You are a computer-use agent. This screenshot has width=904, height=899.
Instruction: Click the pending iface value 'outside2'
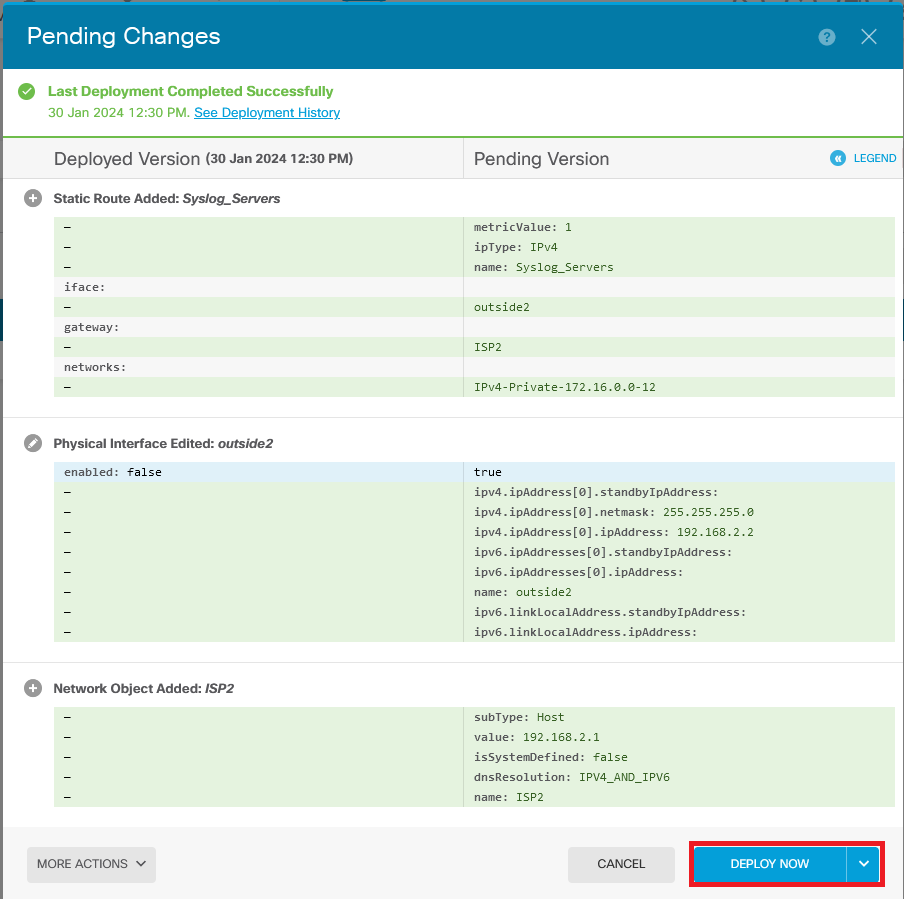(502, 307)
